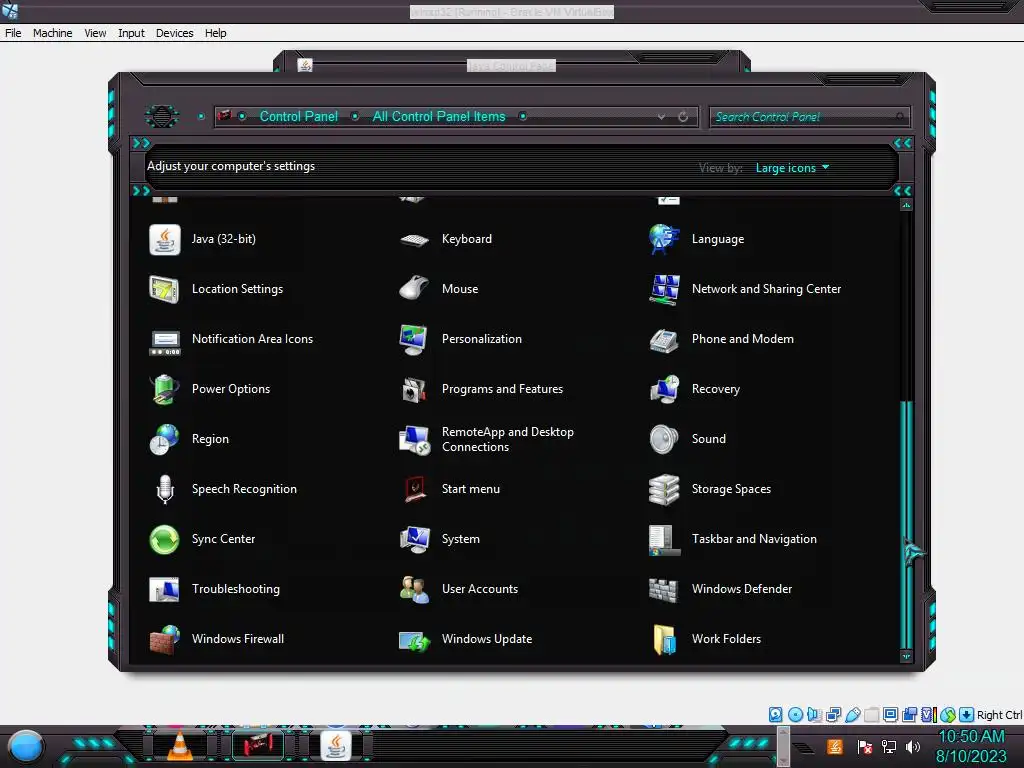Click the Control Panel taskbar button
This screenshot has width=1024, height=768.
pos(258,746)
